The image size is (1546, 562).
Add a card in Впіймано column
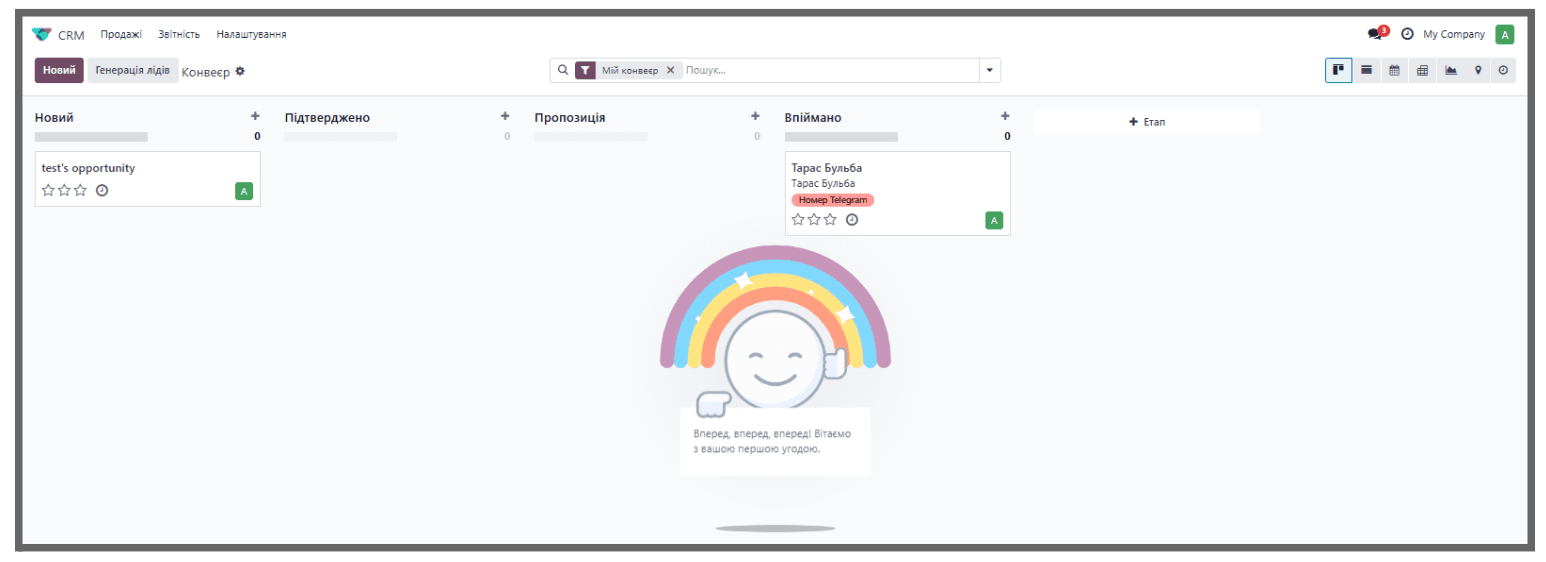point(1005,116)
